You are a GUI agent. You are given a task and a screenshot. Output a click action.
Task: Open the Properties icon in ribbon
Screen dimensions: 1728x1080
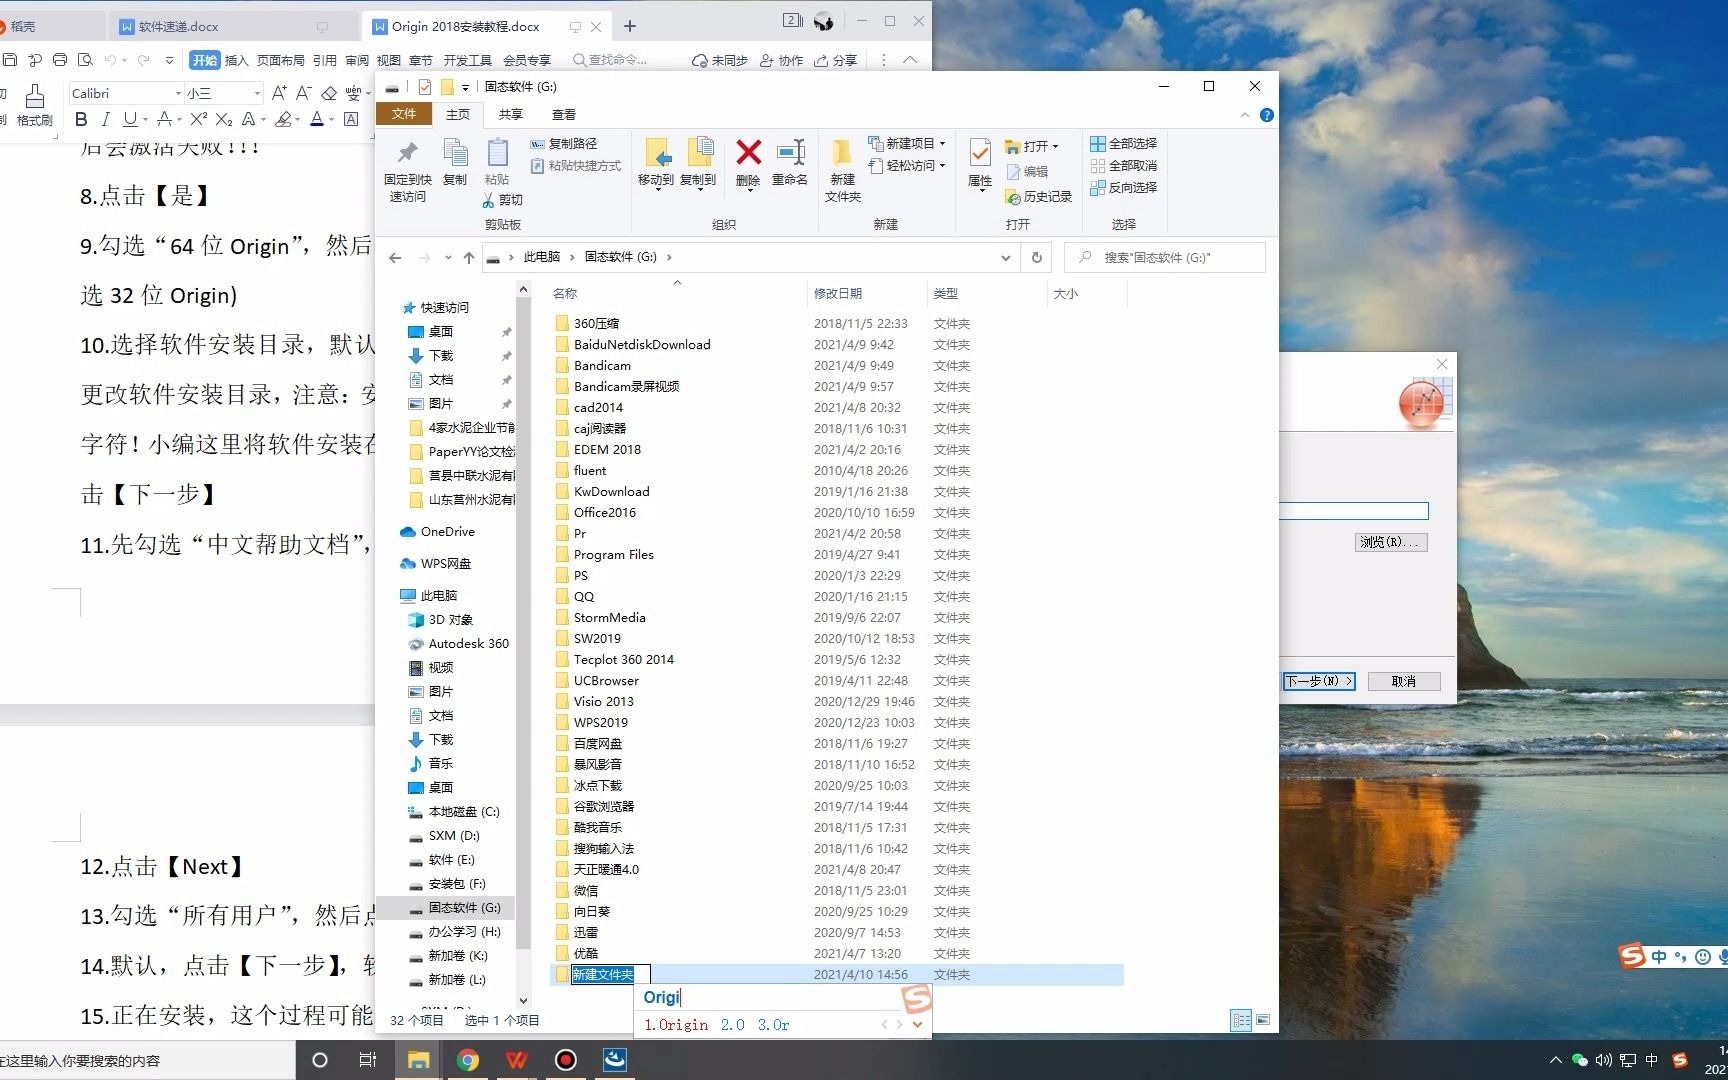[x=980, y=153]
